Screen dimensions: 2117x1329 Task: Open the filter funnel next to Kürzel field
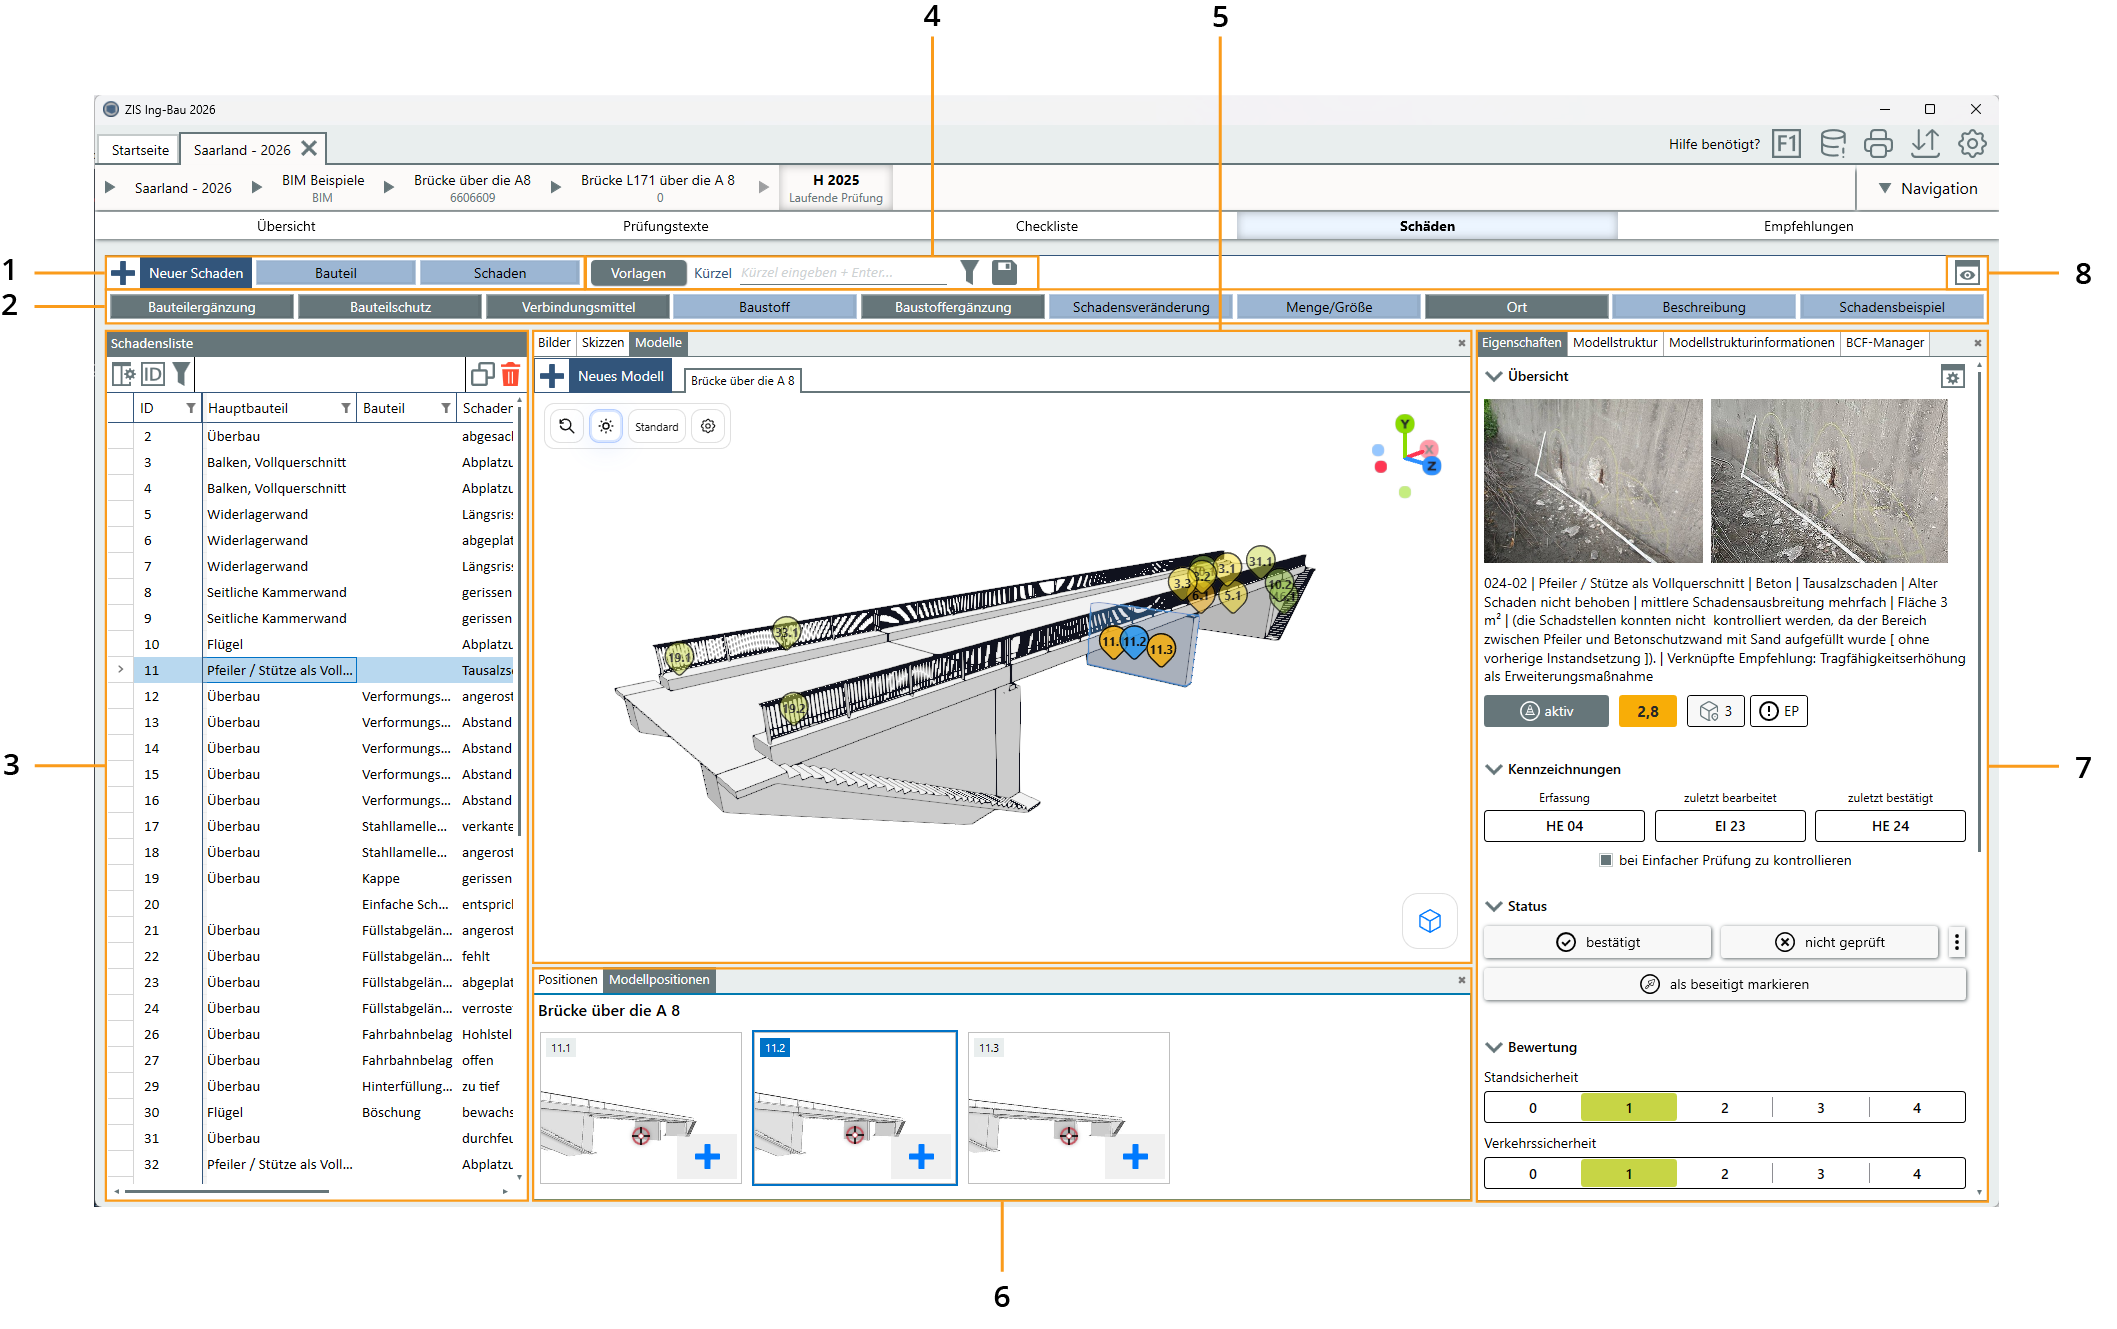pyautogui.click(x=969, y=272)
